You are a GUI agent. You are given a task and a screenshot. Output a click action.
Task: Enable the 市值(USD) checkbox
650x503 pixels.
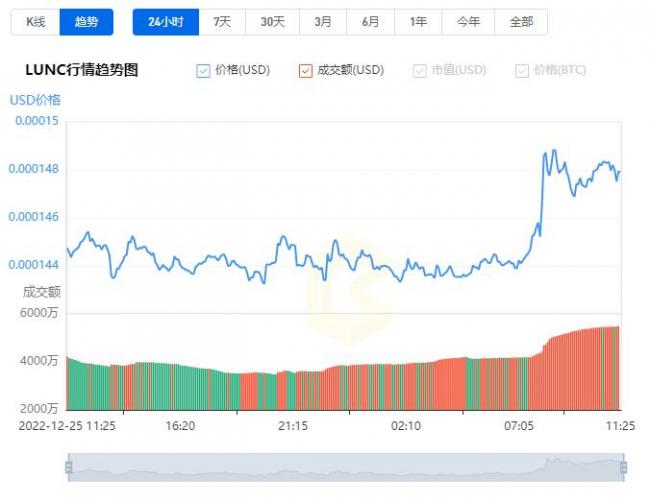(420, 71)
